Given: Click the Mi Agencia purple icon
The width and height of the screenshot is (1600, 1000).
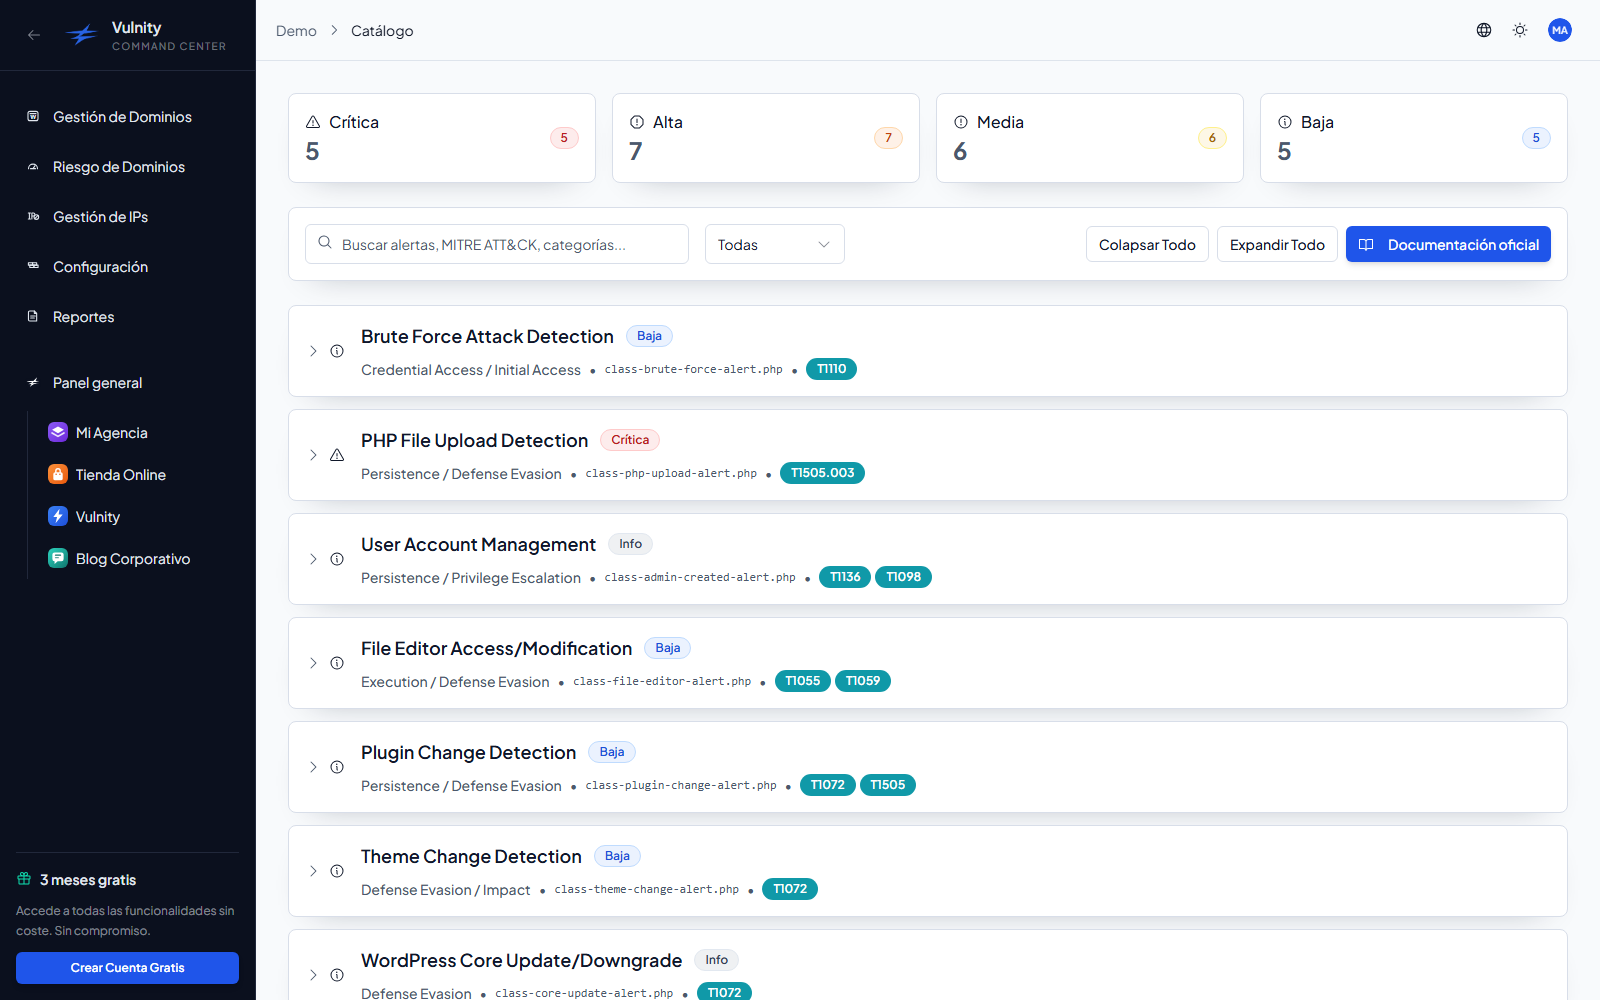Looking at the screenshot, I should 58,432.
